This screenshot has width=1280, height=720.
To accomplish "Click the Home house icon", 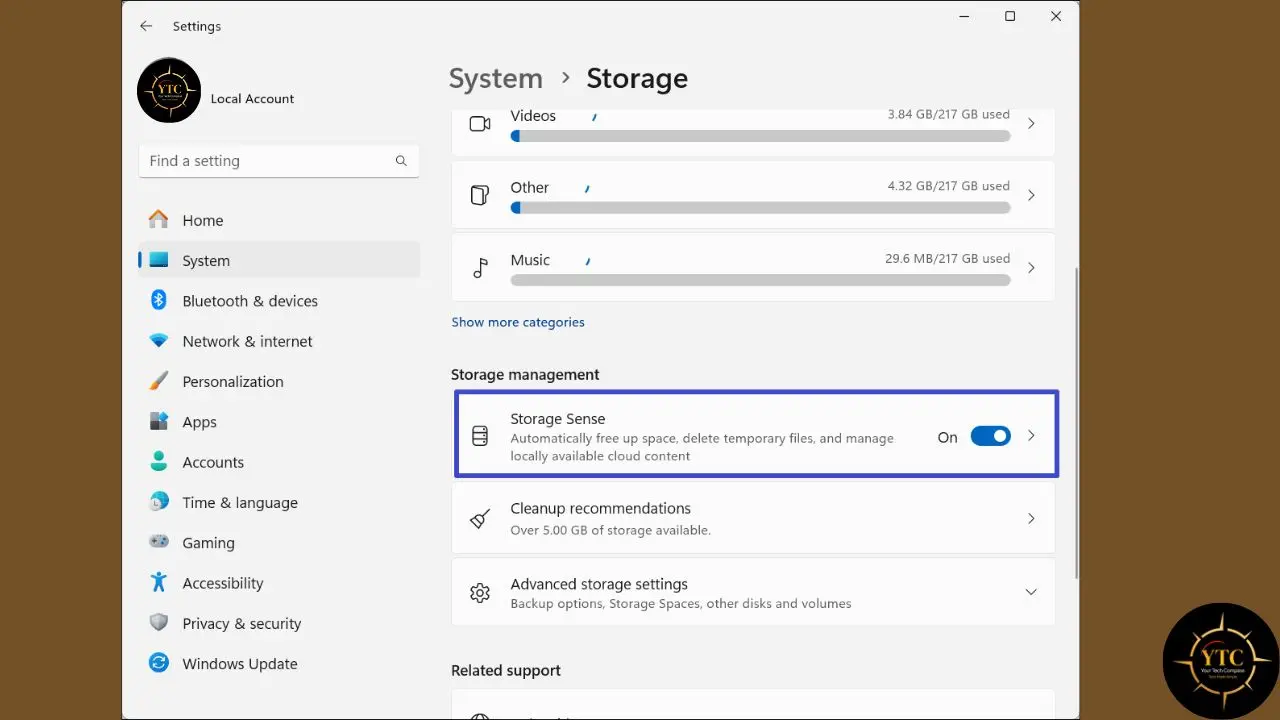I will click(x=159, y=220).
